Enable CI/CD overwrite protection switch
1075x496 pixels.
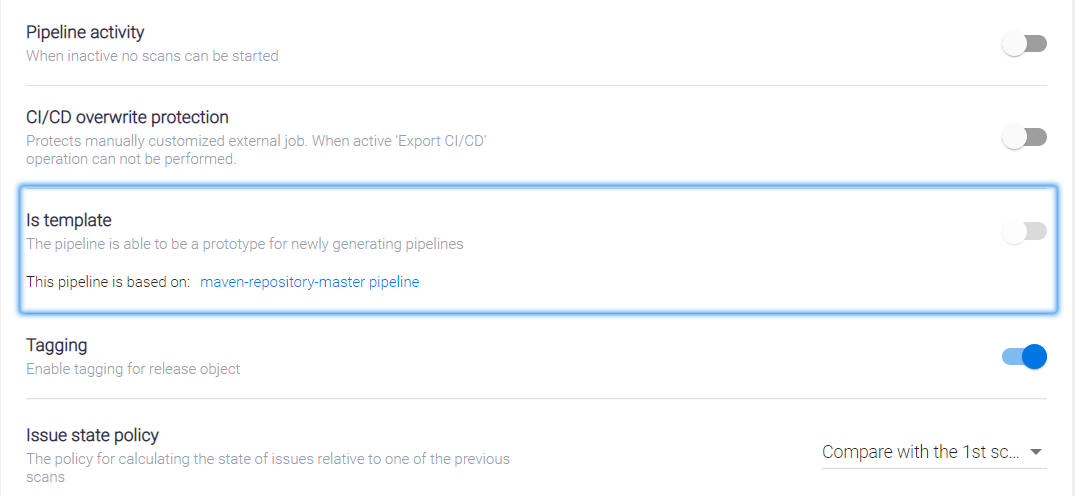click(1024, 137)
